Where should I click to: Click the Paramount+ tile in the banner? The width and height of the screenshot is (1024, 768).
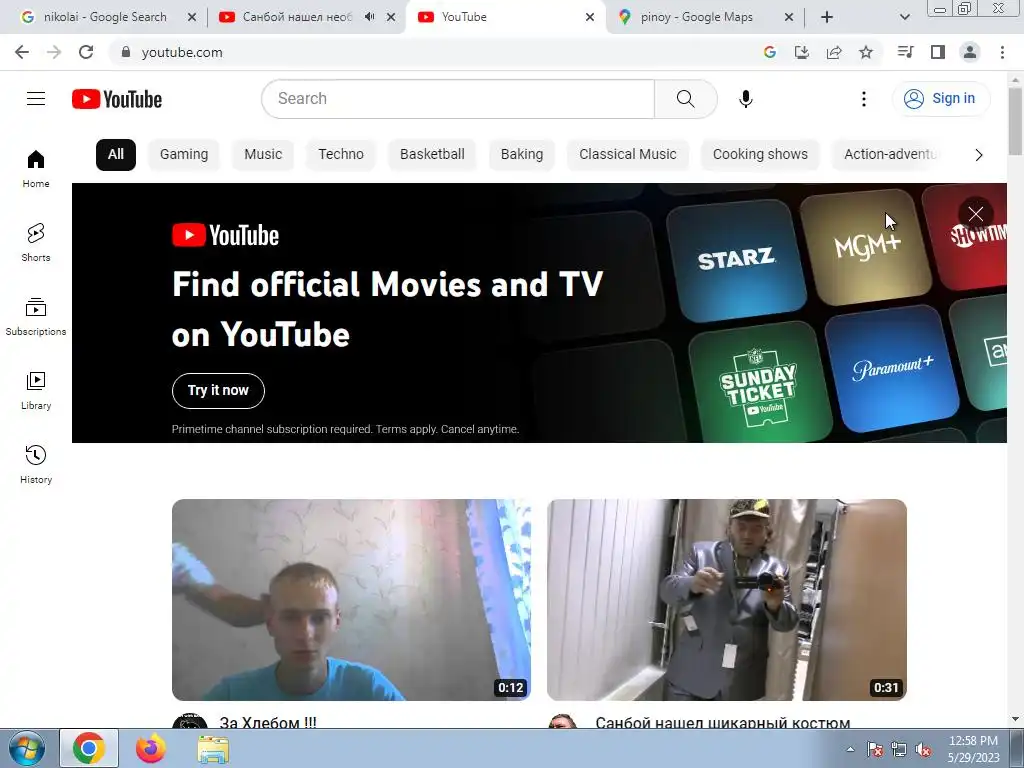tap(892, 369)
